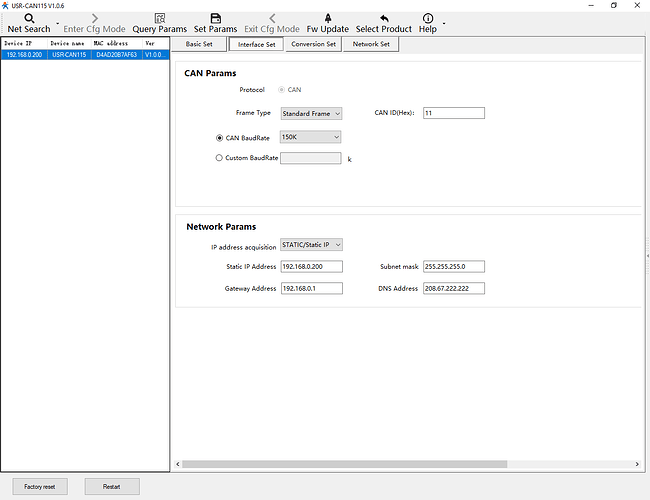The width and height of the screenshot is (650, 500).
Task: Switch to the Conversion Set tab
Action: point(313,44)
